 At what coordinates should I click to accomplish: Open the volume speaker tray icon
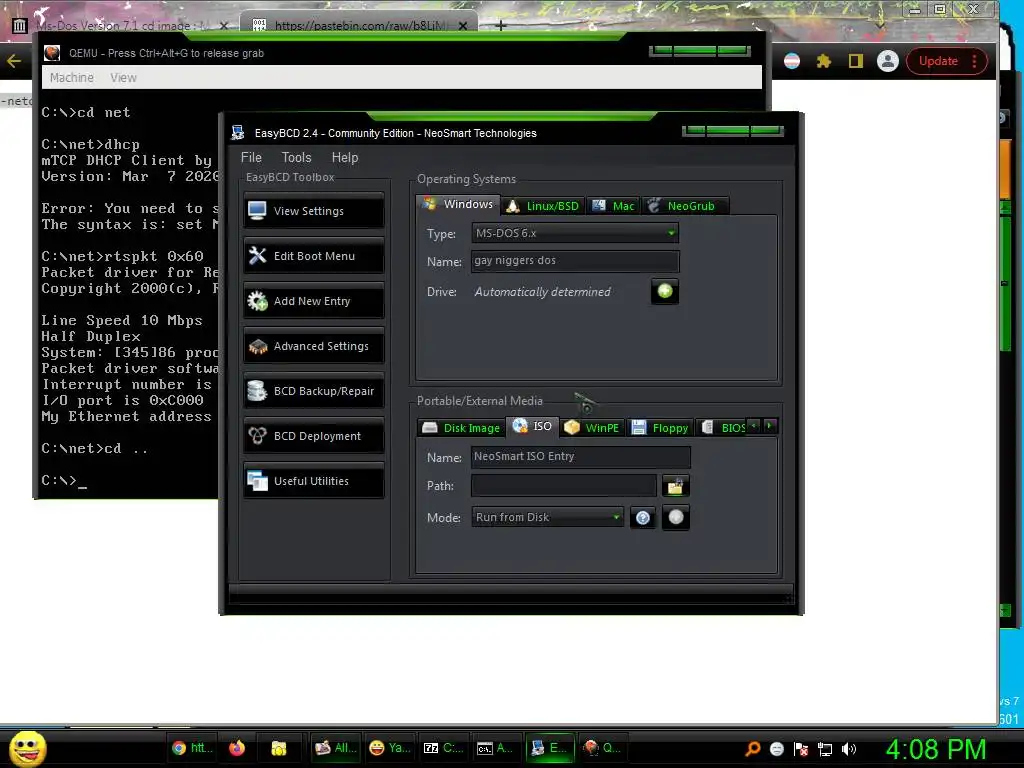tap(848, 749)
